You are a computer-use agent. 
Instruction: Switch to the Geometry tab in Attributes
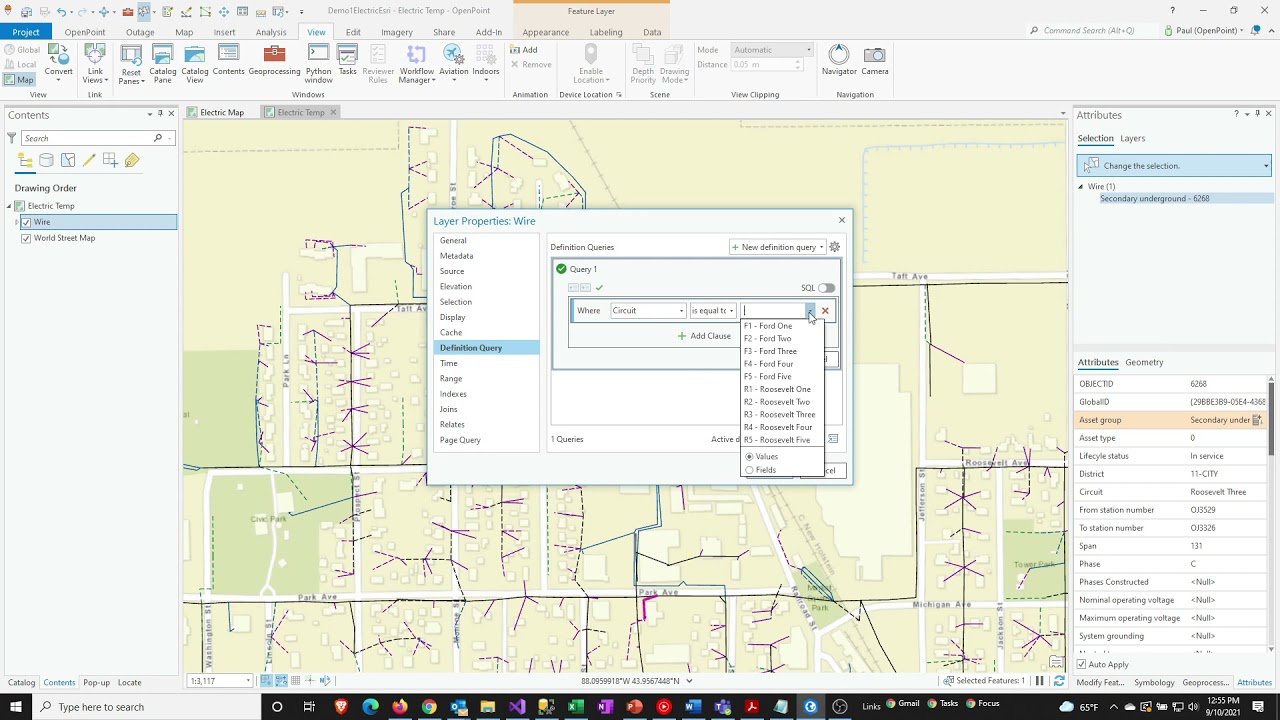coord(1144,362)
